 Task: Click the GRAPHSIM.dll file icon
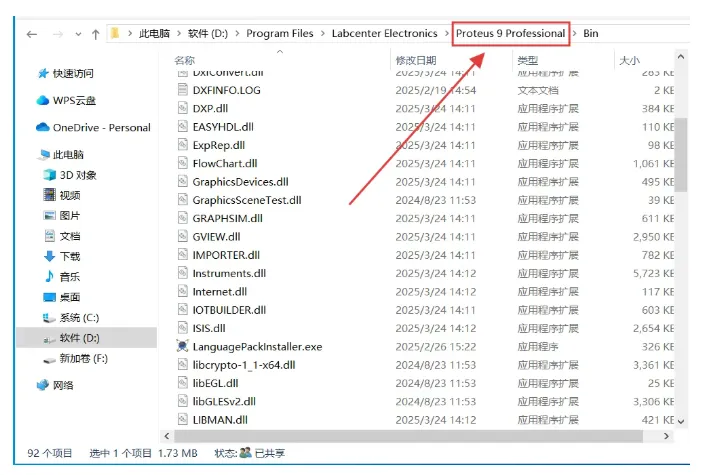pyautogui.click(x=182, y=218)
